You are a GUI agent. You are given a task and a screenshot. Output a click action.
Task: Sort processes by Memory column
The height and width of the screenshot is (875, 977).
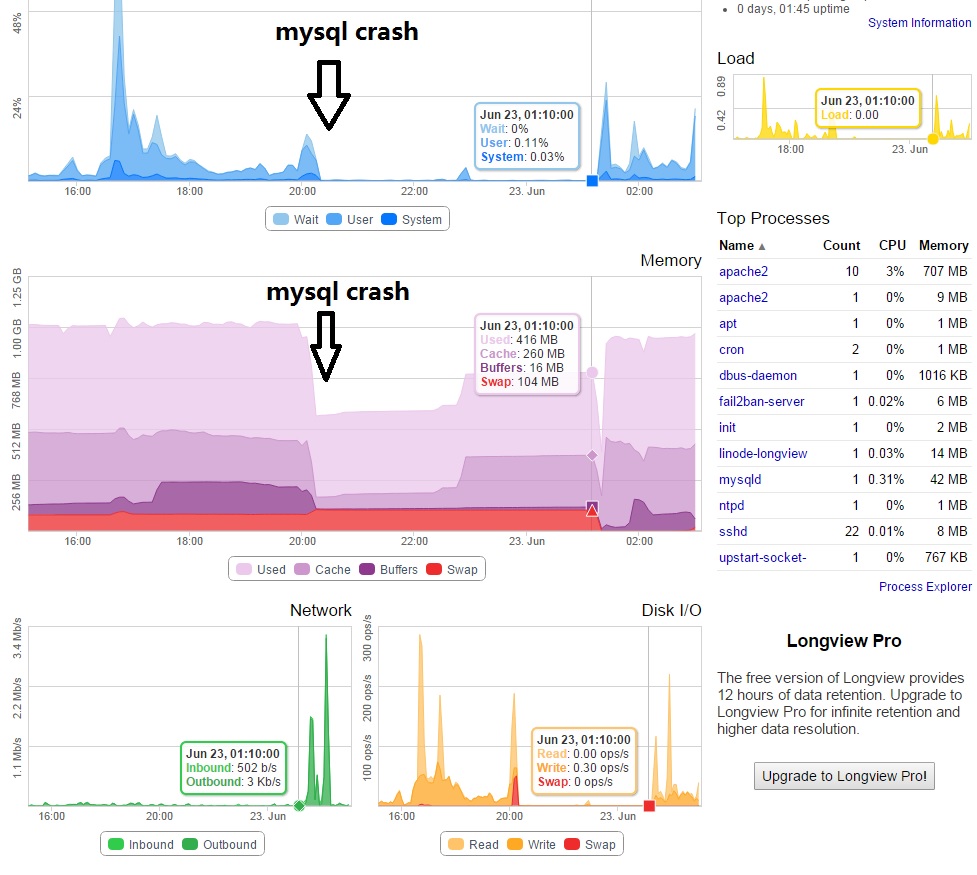pos(943,246)
